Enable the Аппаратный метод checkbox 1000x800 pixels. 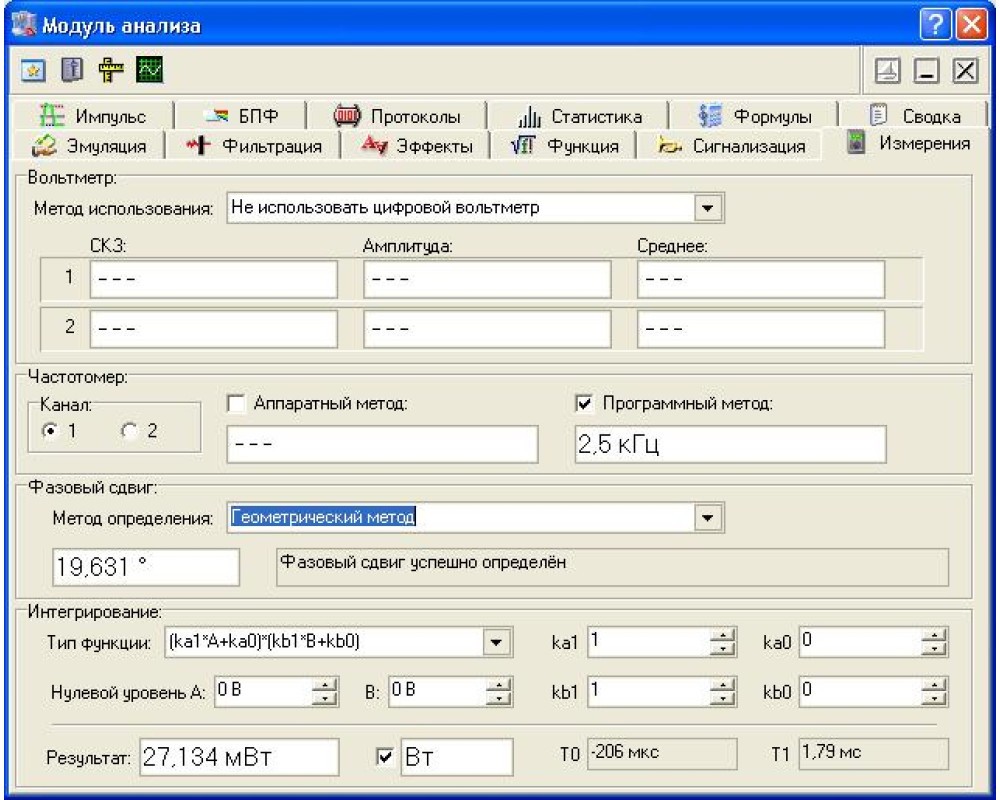tap(235, 403)
